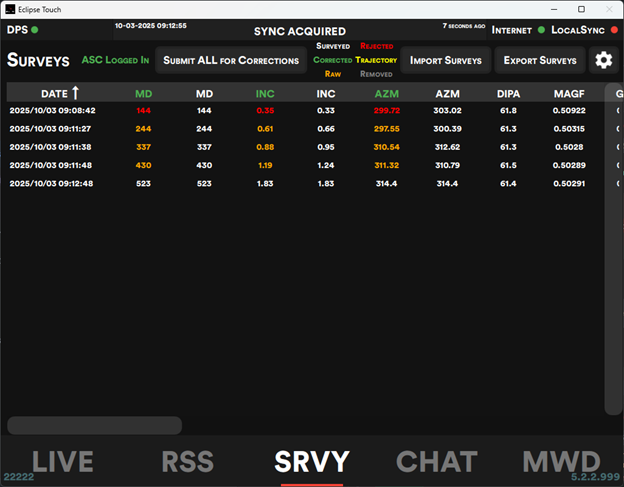Go to the CHAT tab
Screen dimensions: 624x487
pyautogui.click(x=436, y=461)
